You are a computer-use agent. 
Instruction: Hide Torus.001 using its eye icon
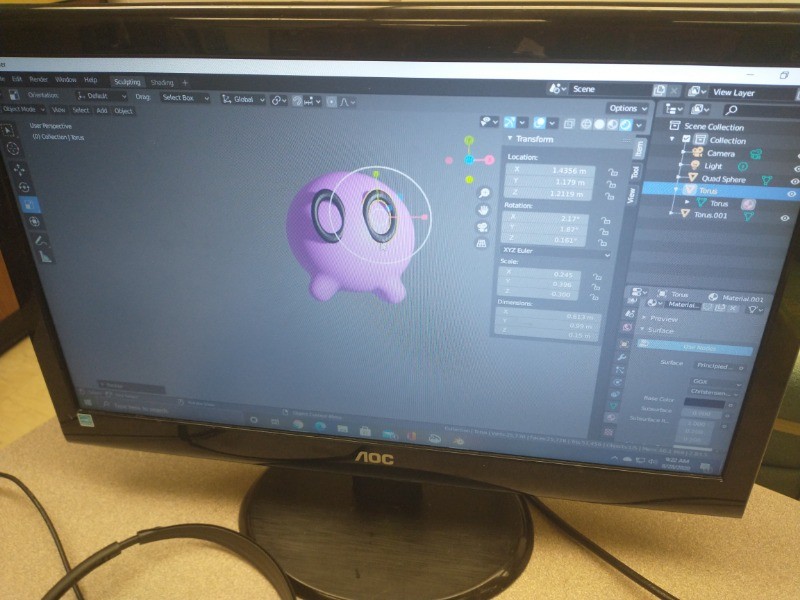tap(785, 218)
